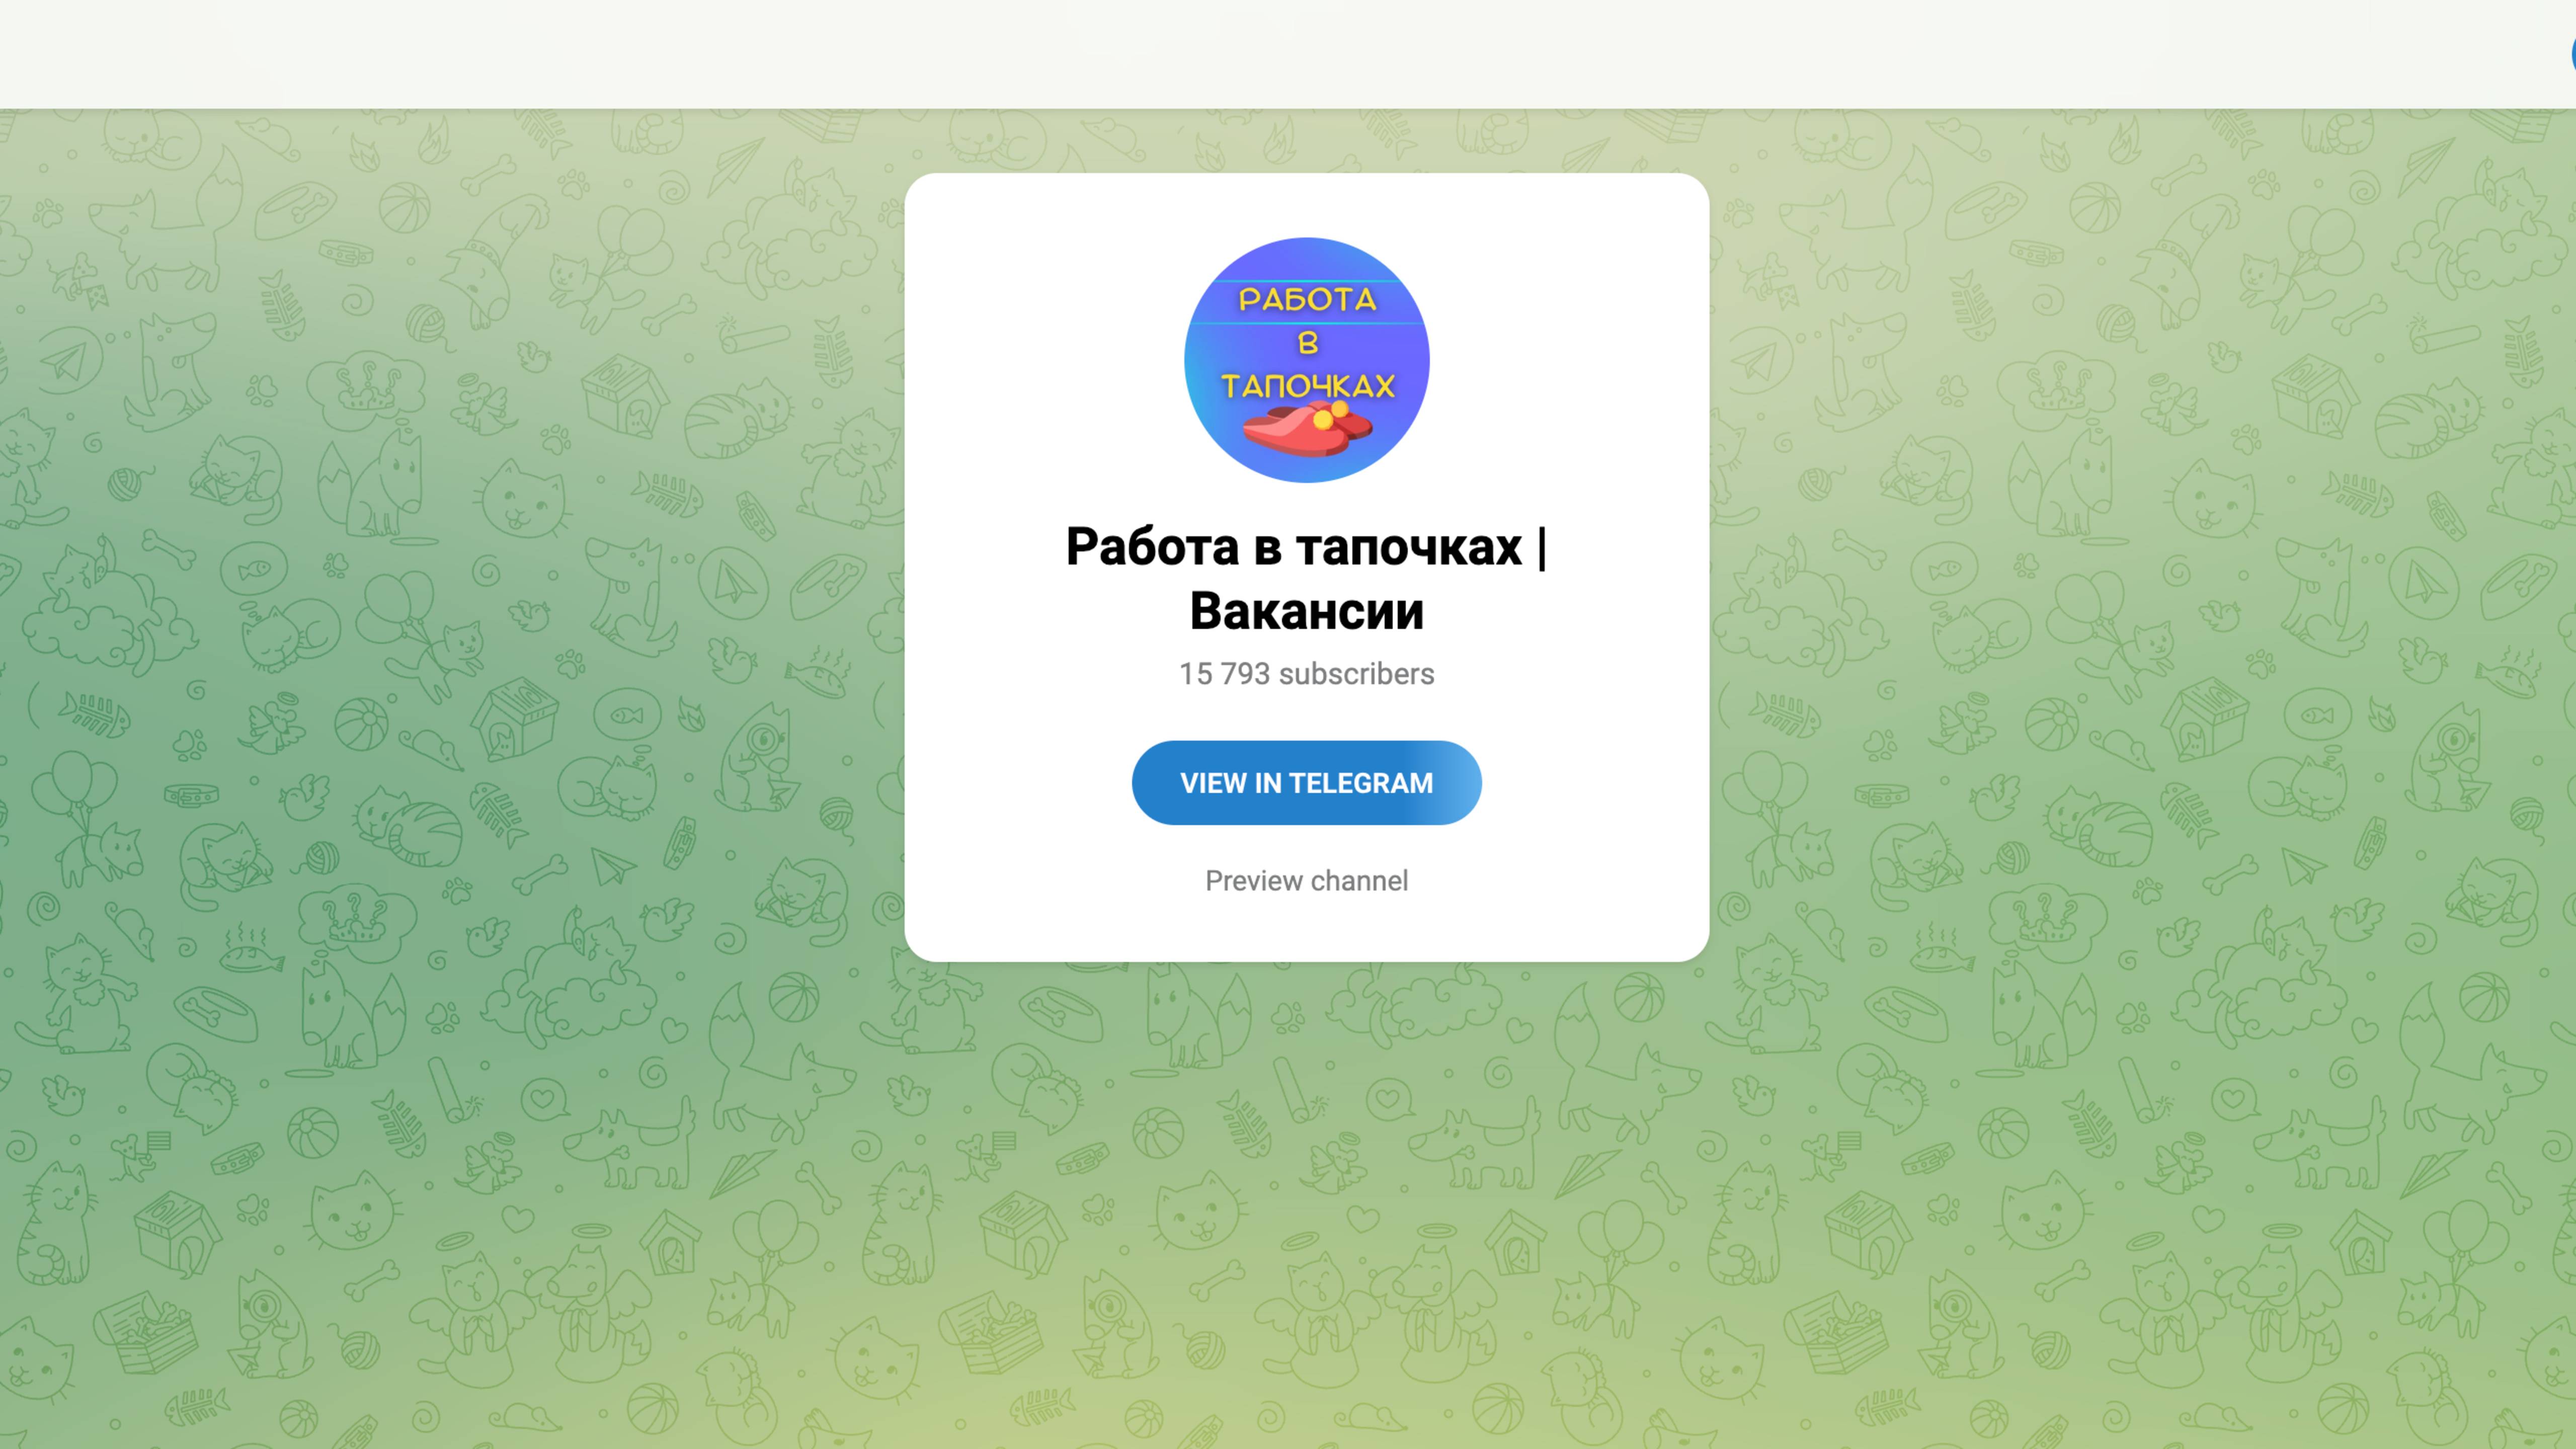Click the yellow 'ТАПОЧКАХ' word in logo
Screen dimensions: 2576x1449
1307,386
